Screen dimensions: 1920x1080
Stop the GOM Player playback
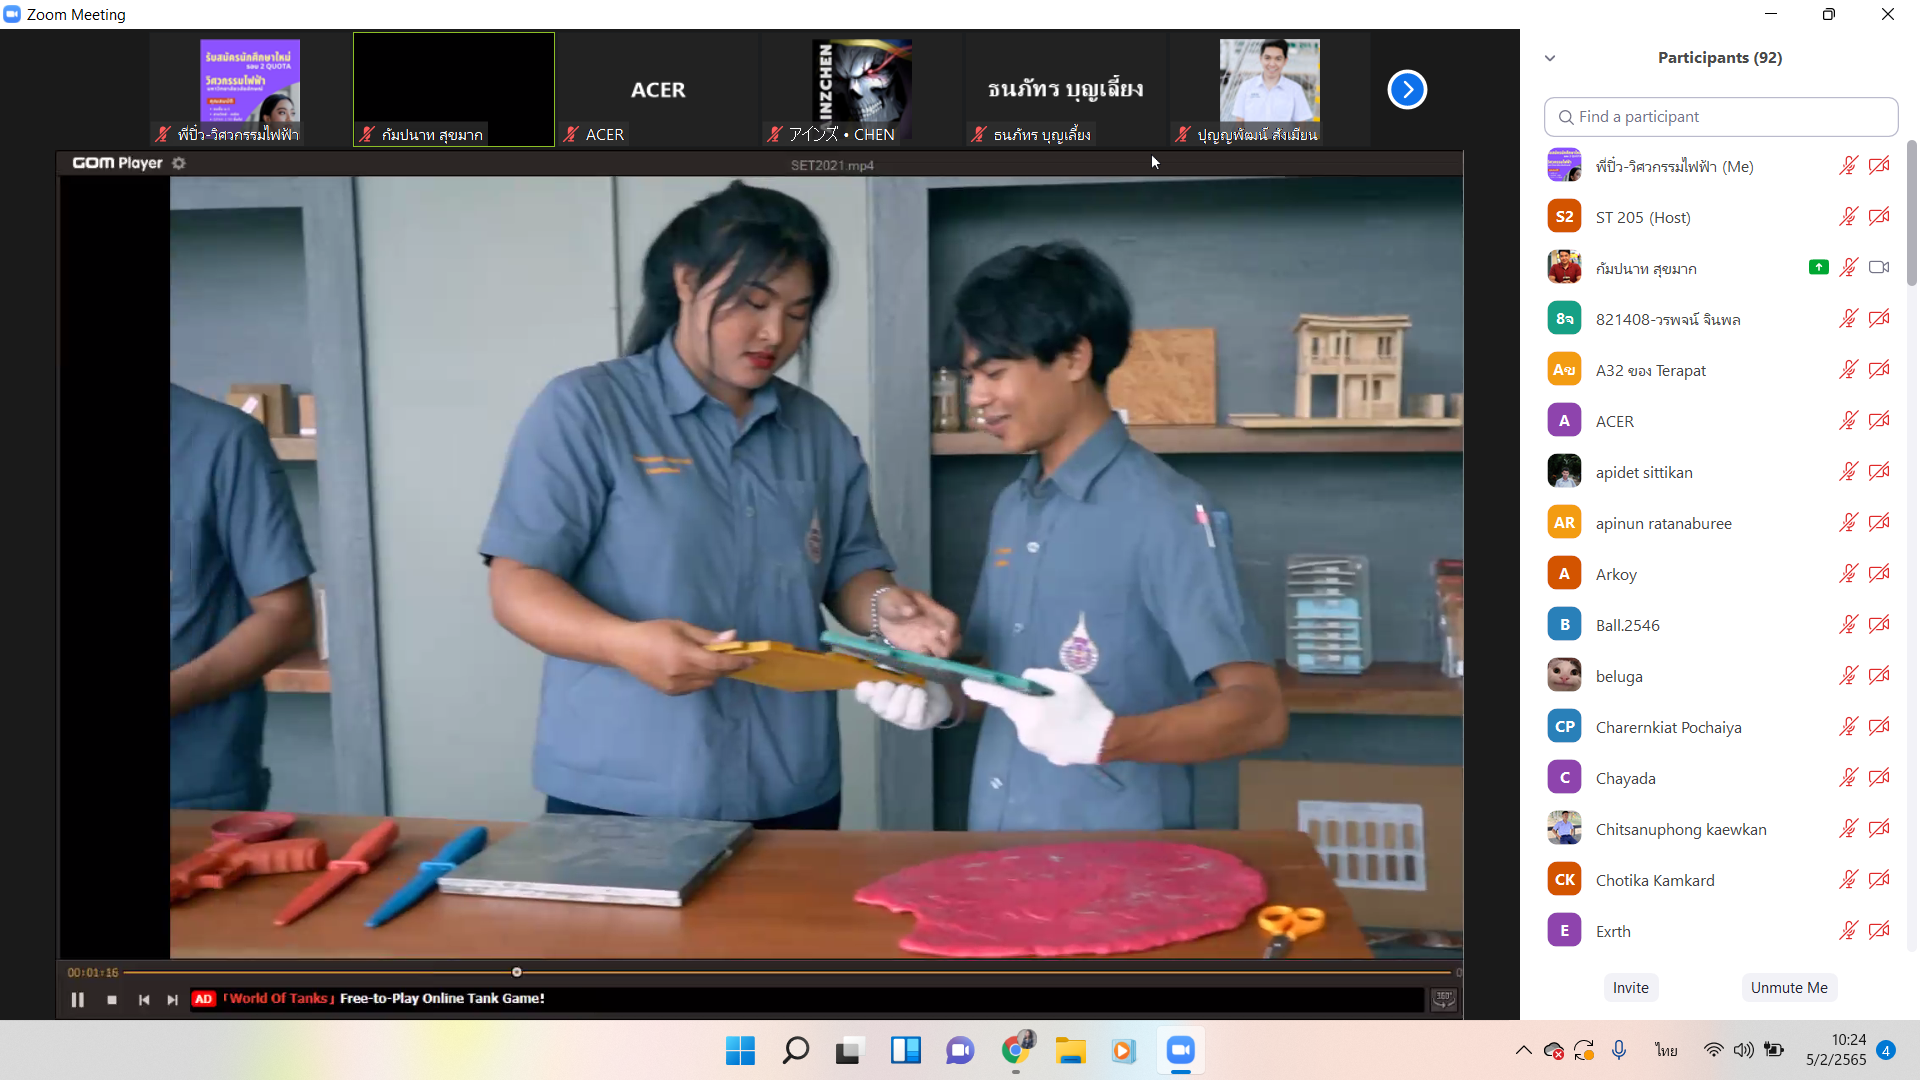click(112, 999)
